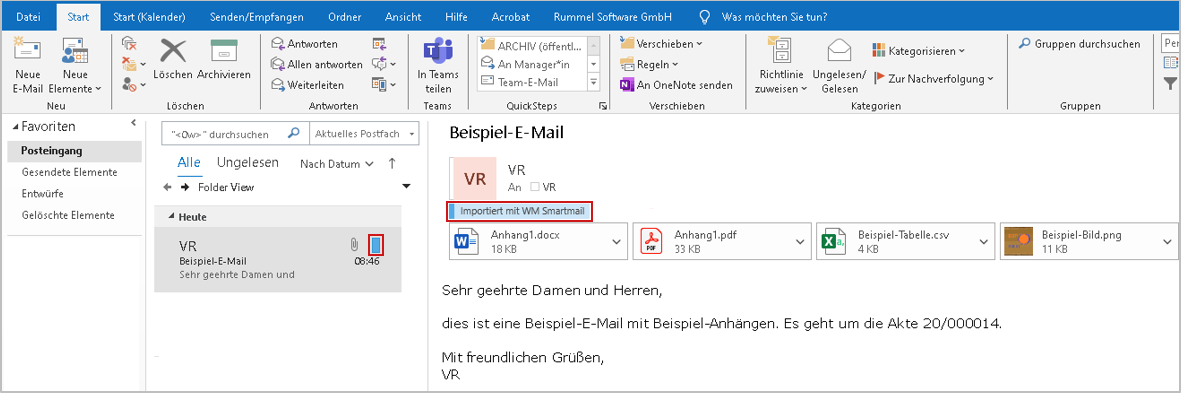Show only Ungelesen messages

coord(248,163)
